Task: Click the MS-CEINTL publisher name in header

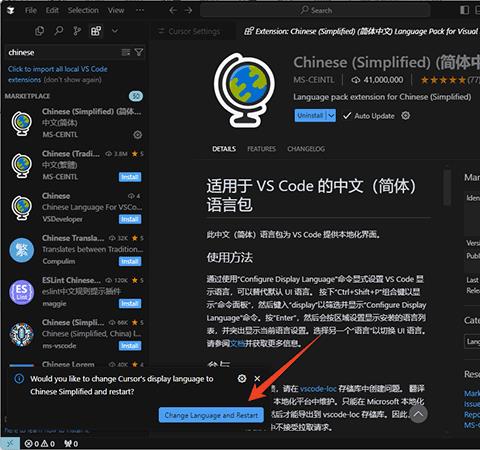Action: [314, 80]
